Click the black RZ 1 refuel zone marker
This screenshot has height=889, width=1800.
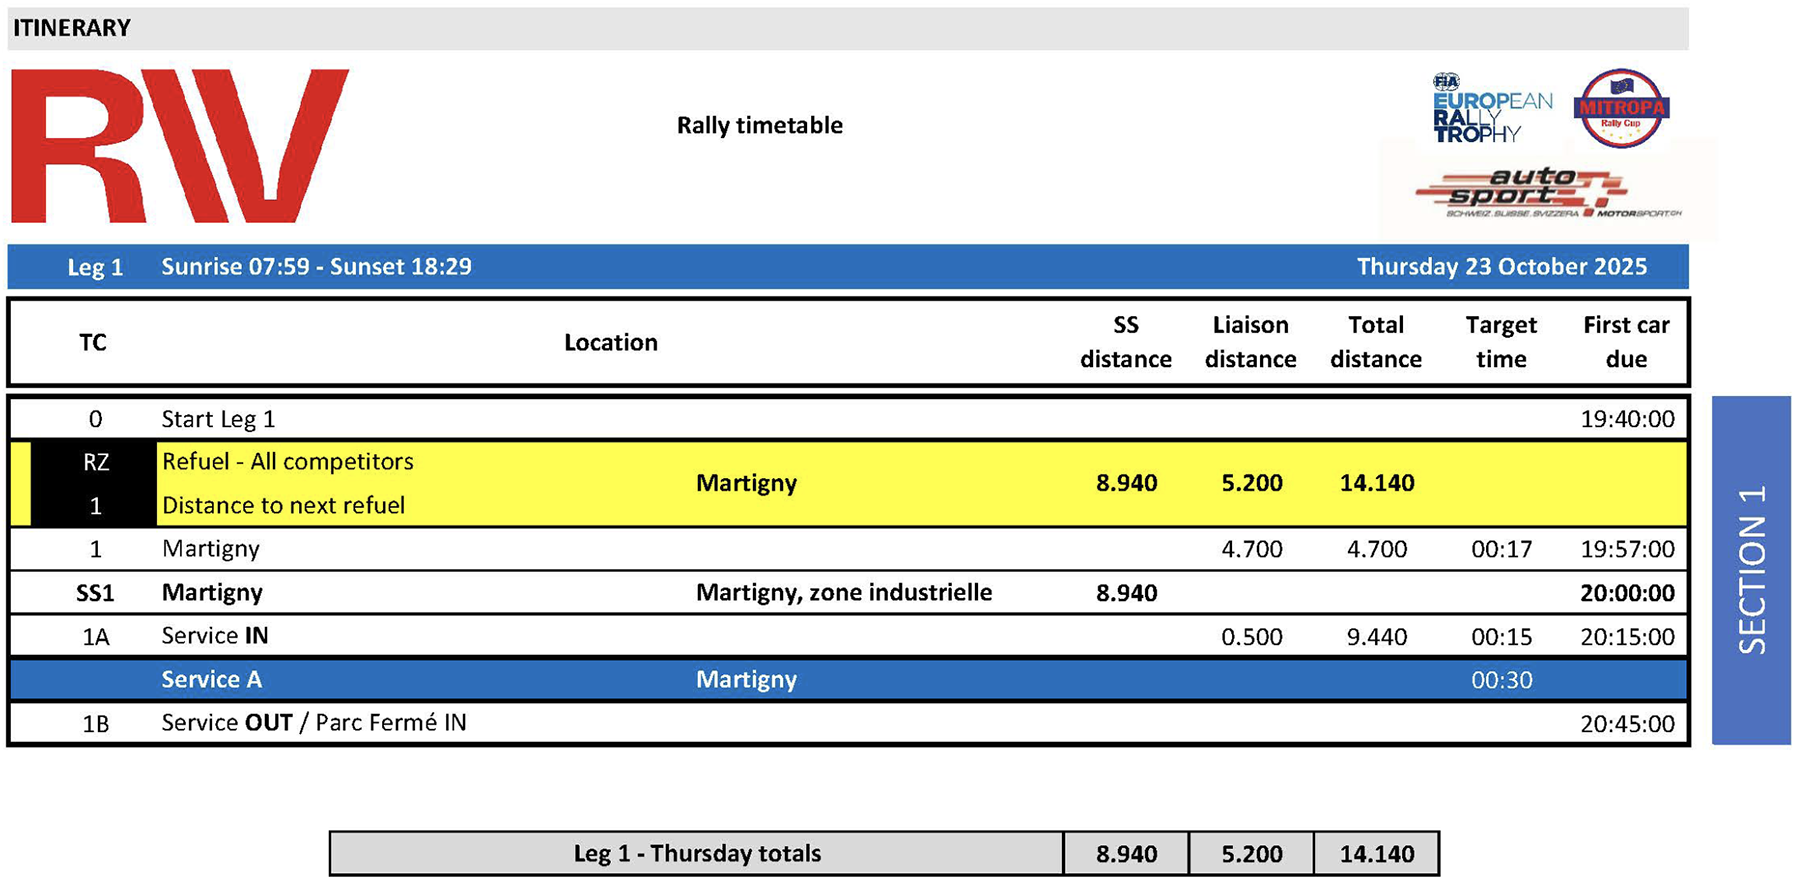coord(94,483)
